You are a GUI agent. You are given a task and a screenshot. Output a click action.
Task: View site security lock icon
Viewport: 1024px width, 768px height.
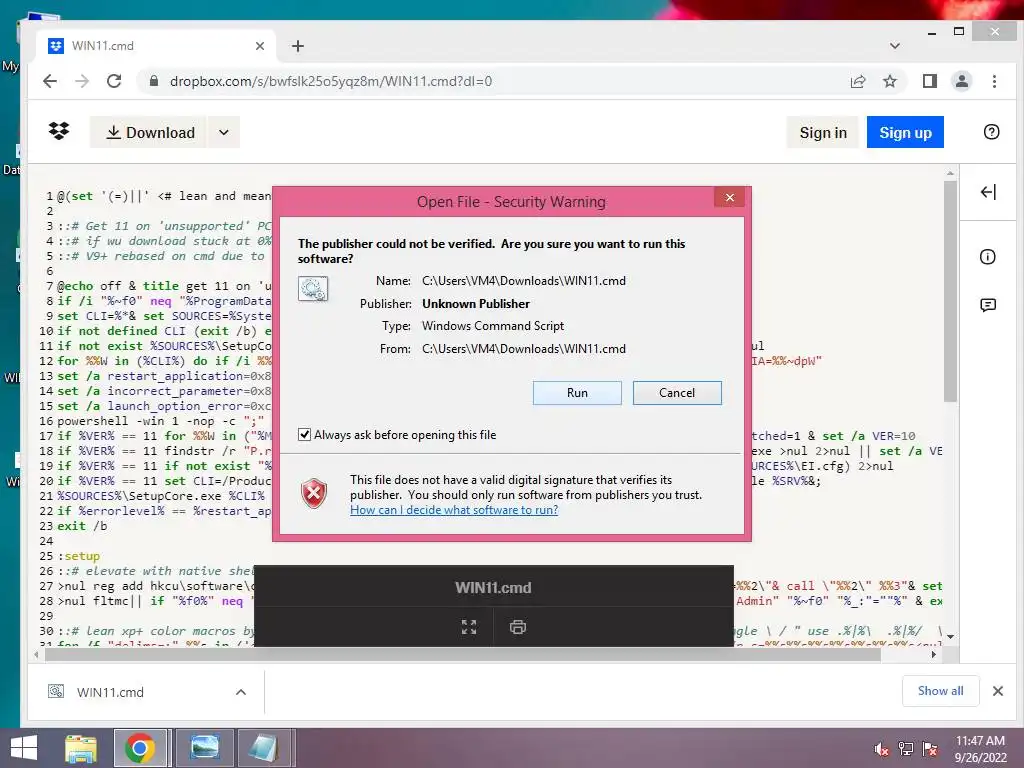[x=154, y=81]
